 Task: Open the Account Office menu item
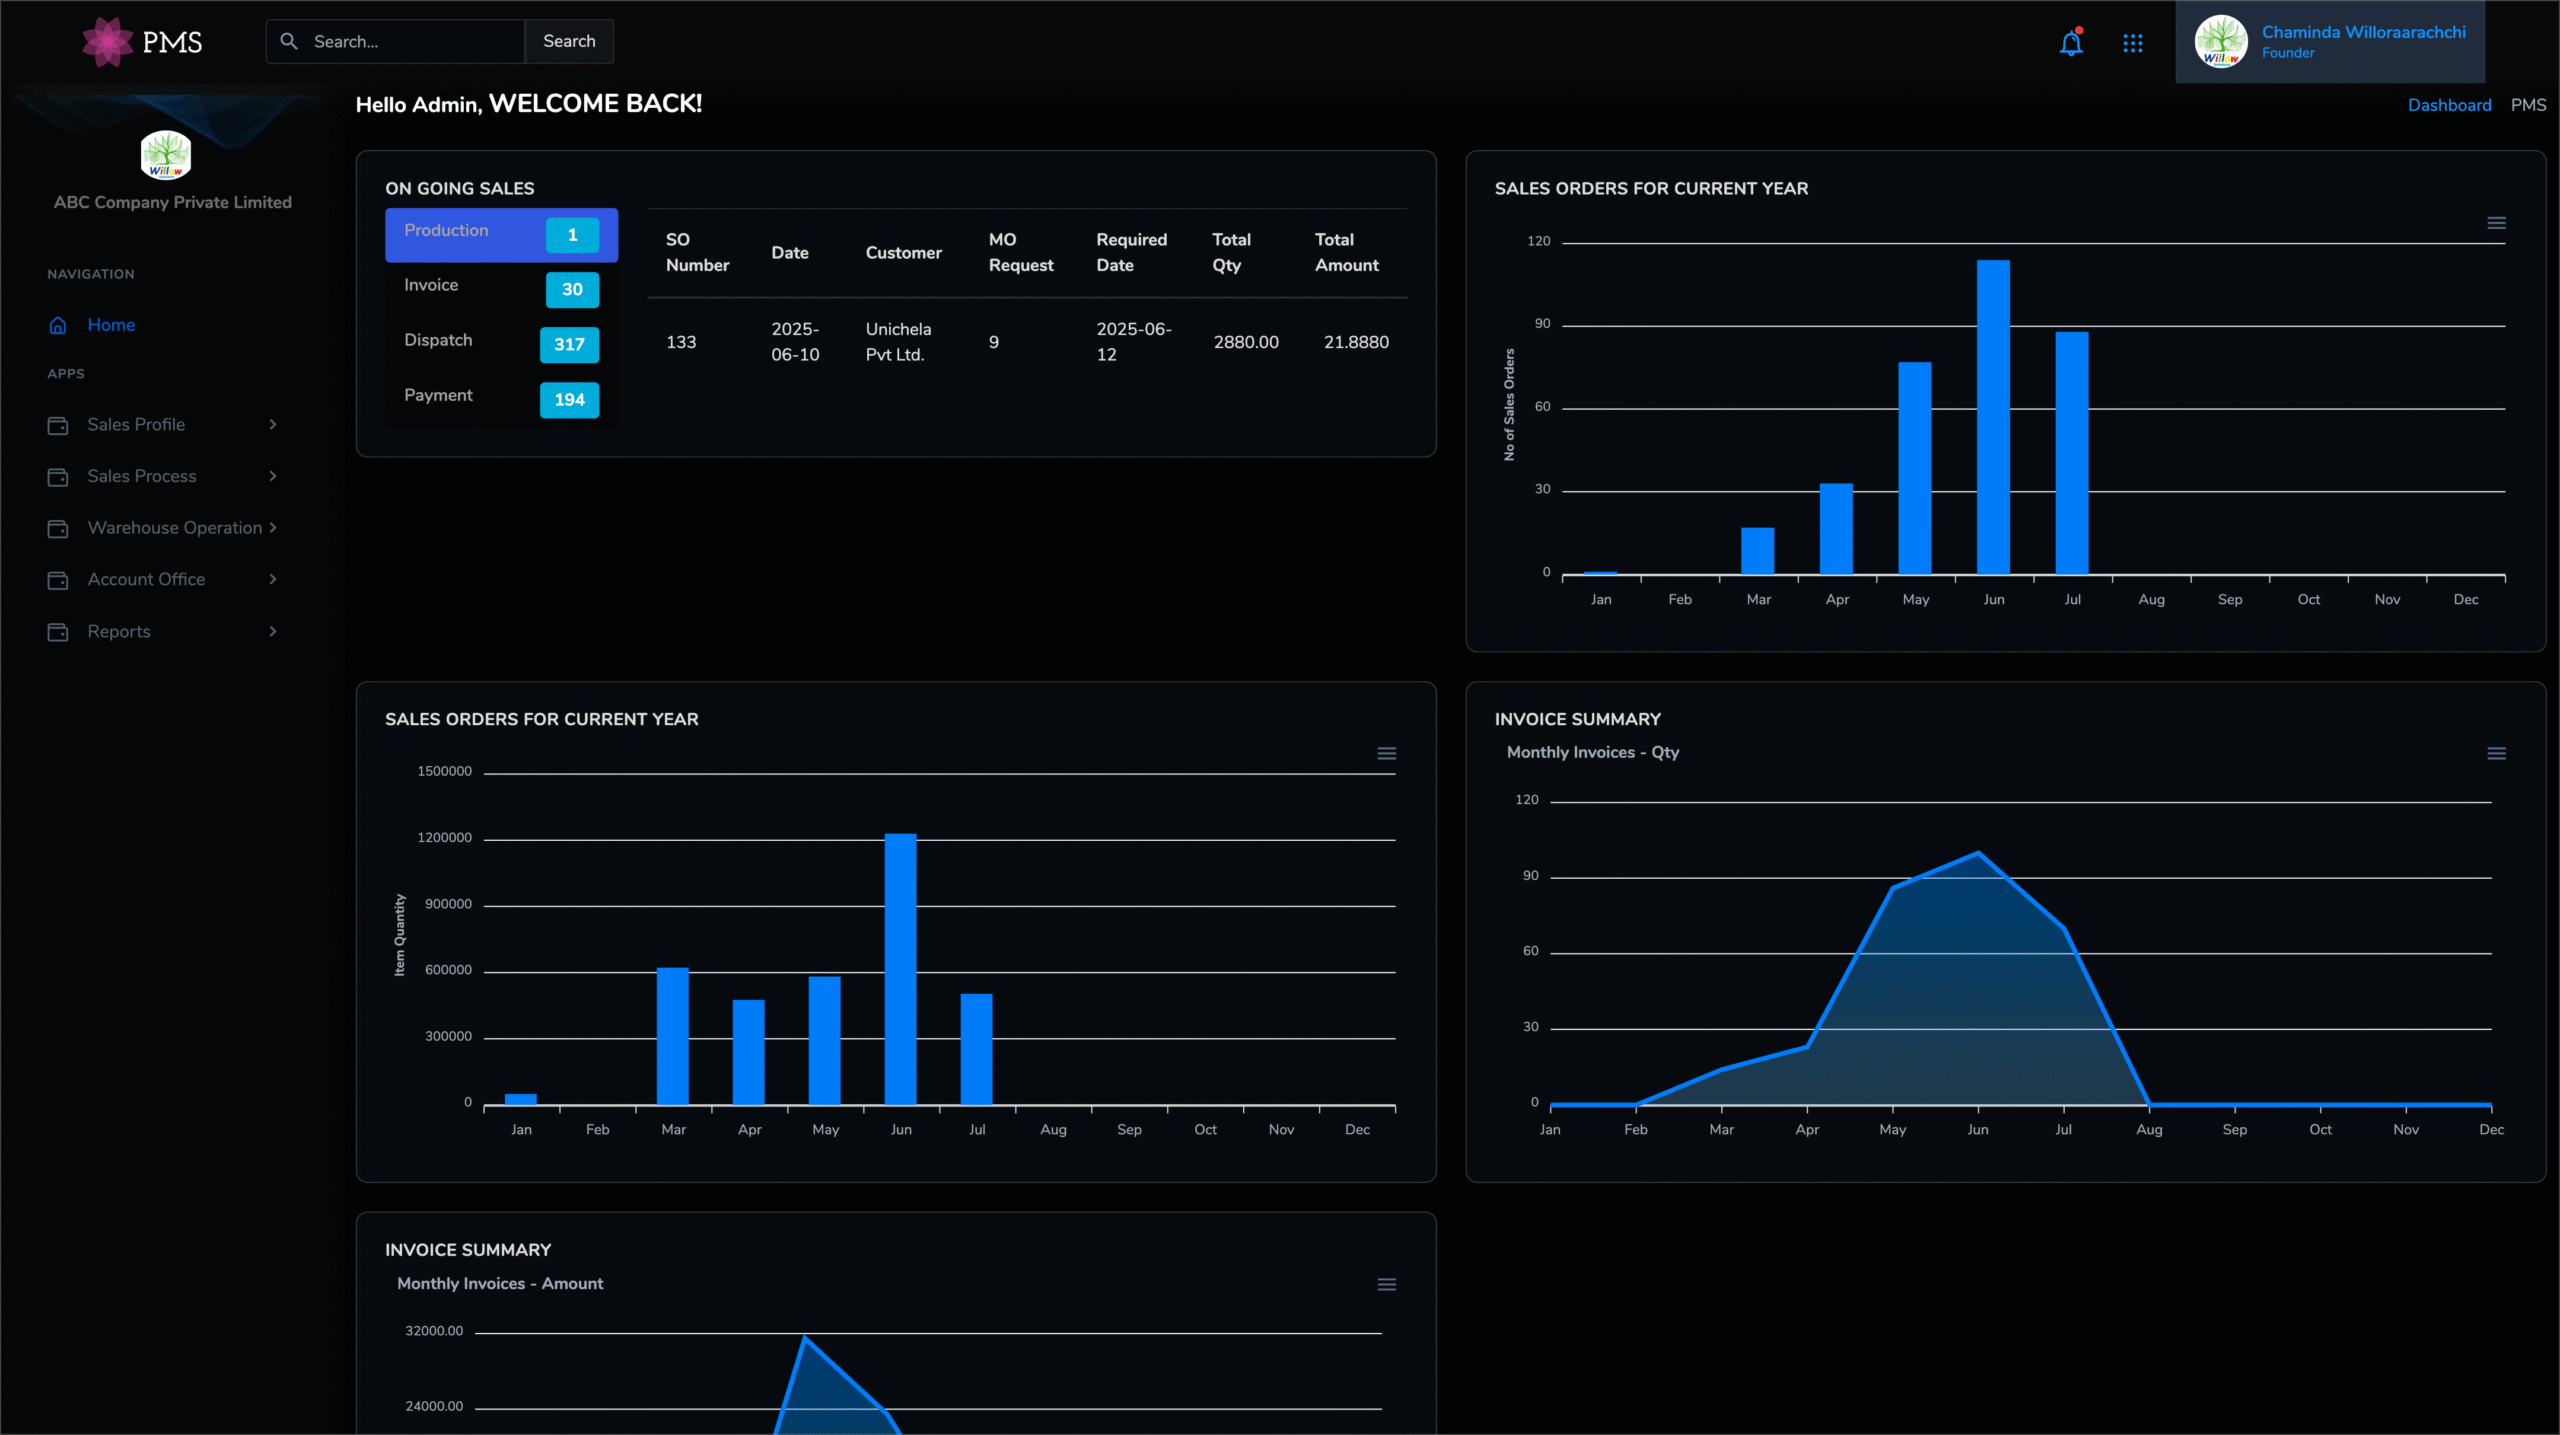click(x=162, y=579)
